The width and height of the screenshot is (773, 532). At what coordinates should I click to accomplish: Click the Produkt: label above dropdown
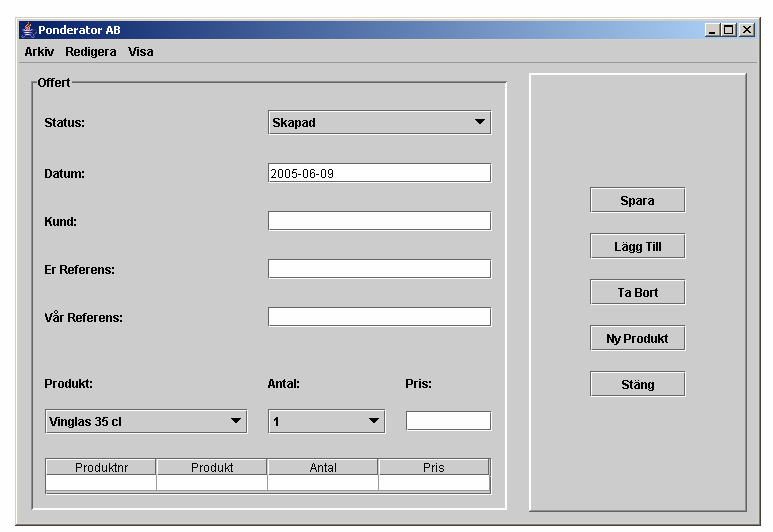pos(69,384)
